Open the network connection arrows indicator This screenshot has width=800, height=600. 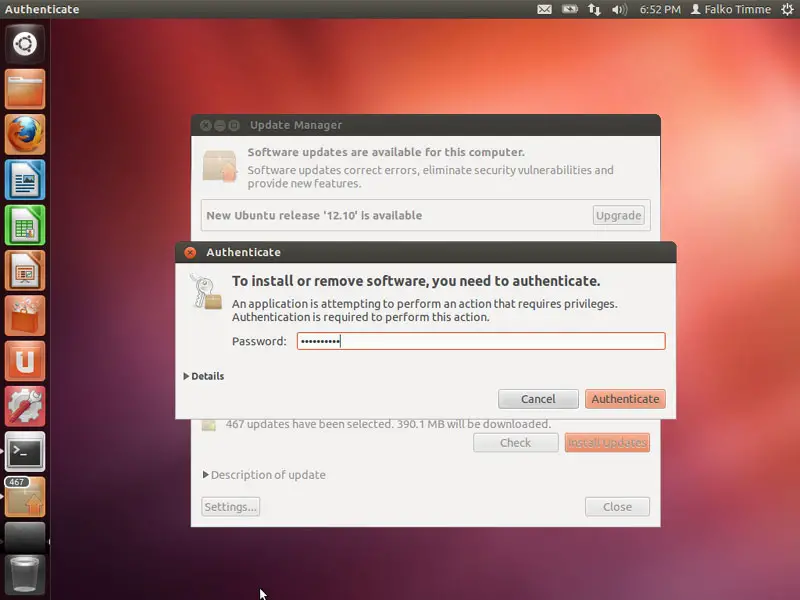coord(594,9)
